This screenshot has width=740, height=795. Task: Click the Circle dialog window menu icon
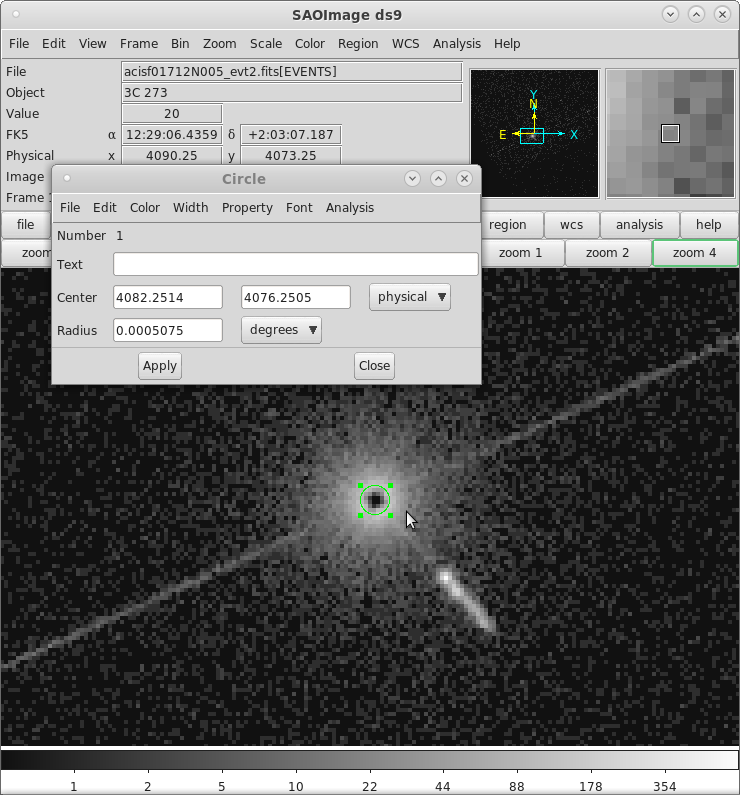(x=67, y=178)
